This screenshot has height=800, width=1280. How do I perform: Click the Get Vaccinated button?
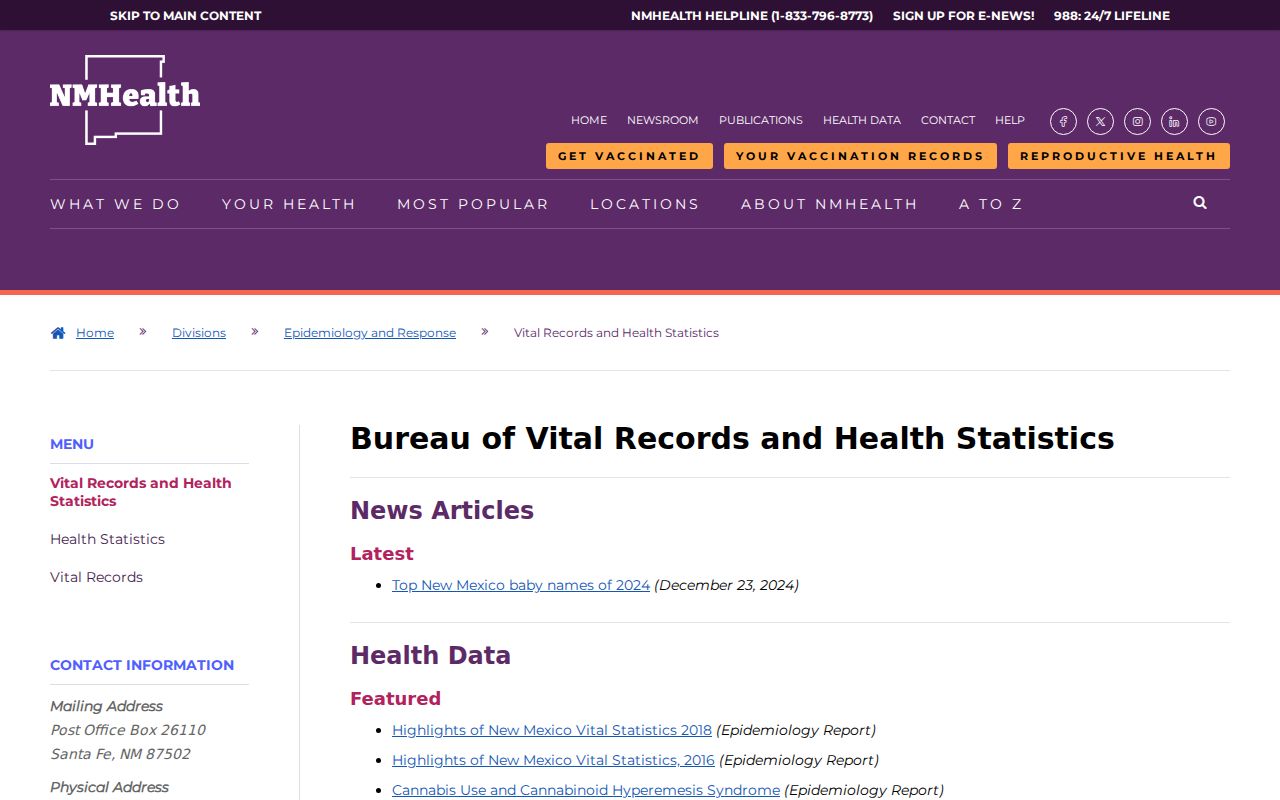point(629,156)
